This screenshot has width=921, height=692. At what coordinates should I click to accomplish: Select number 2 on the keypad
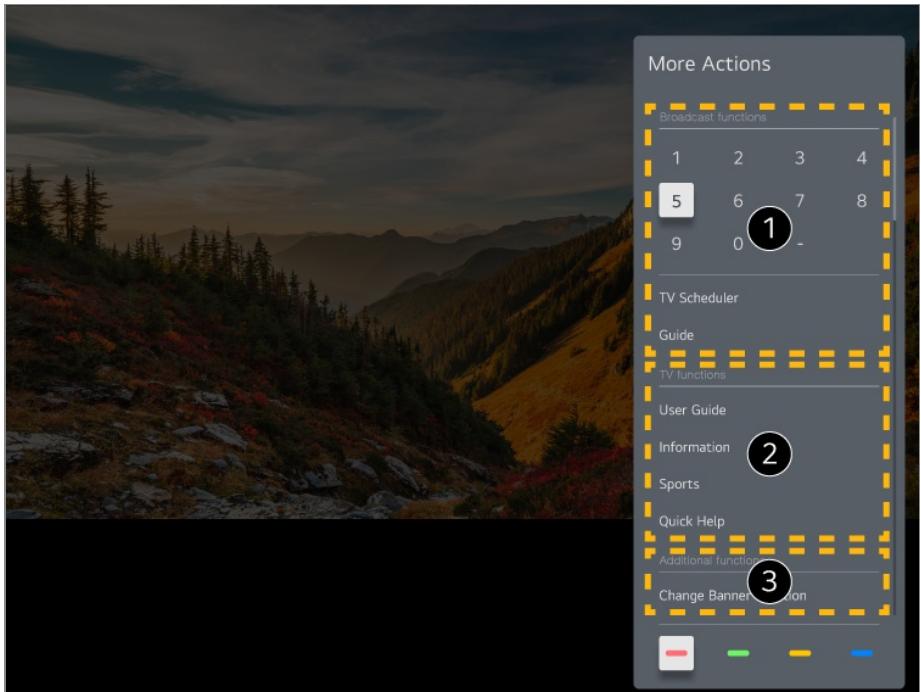(x=738, y=158)
